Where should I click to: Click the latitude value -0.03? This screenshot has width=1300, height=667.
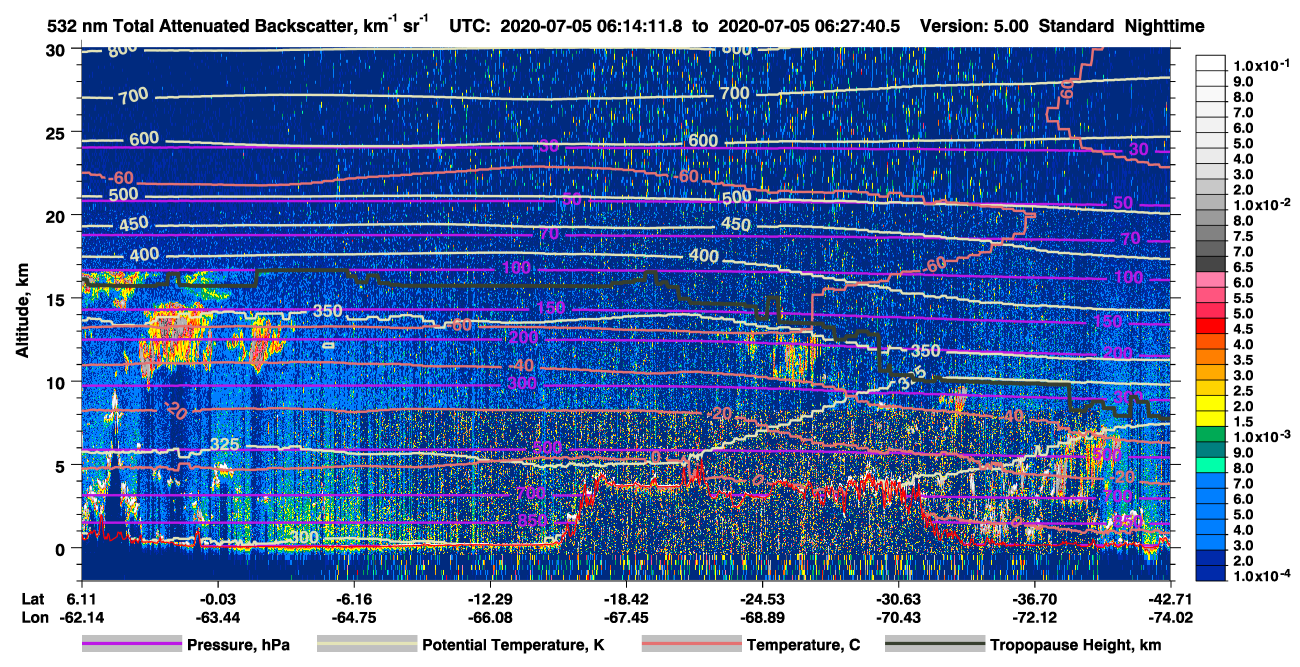click(x=218, y=599)
